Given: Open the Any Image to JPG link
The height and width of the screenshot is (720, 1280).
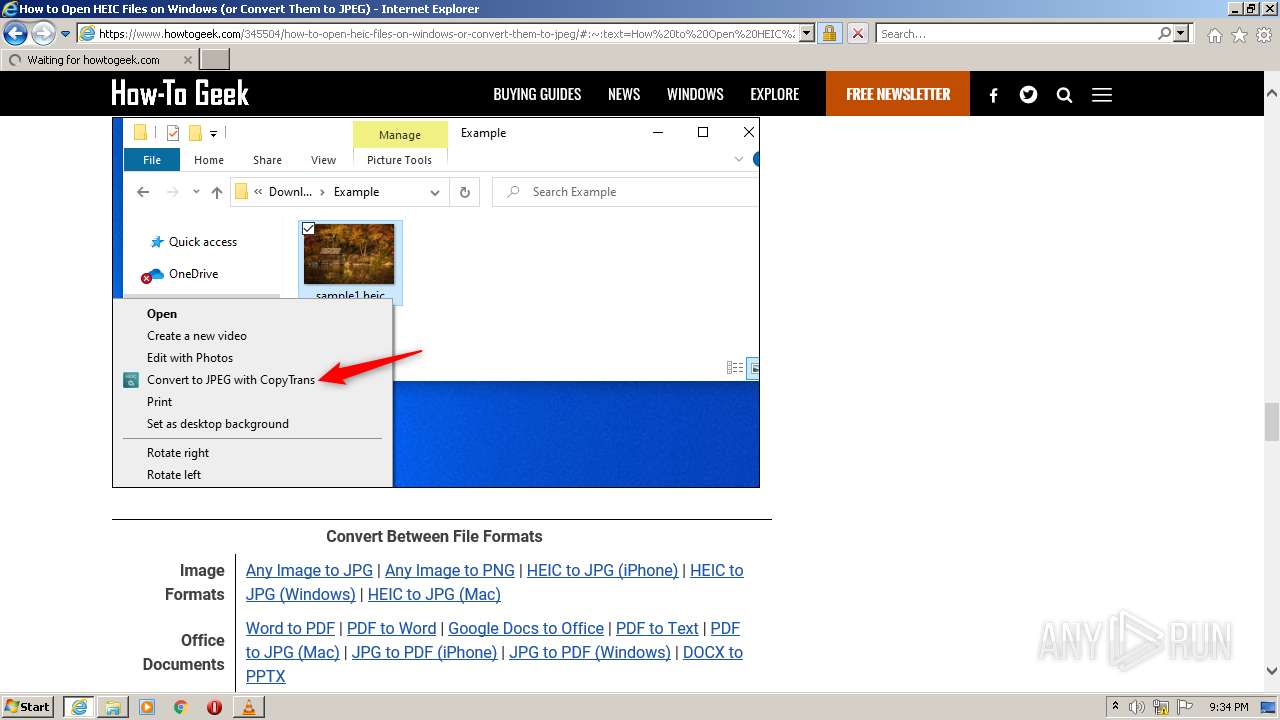Looking at the screenshot, I should (309, 570).
